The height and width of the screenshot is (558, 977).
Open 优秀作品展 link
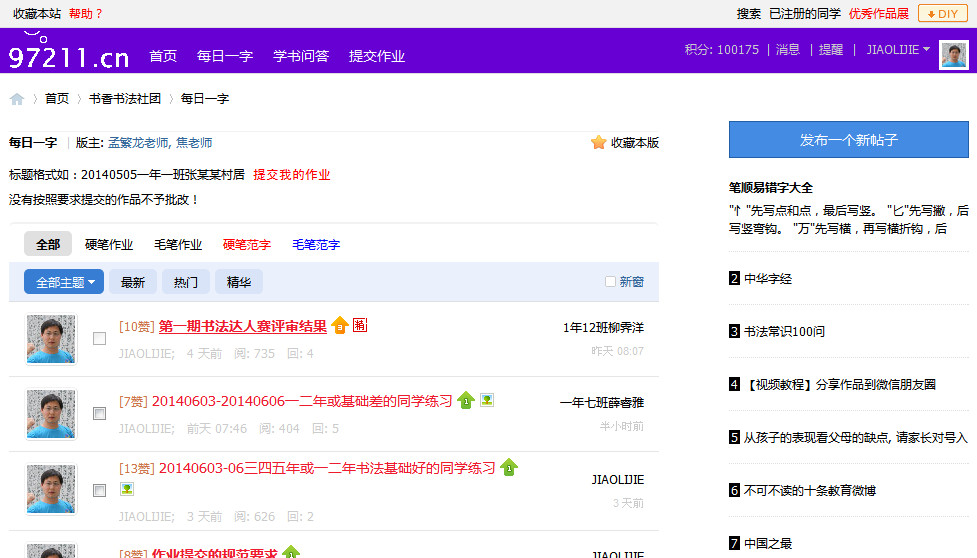click(879, 14)
